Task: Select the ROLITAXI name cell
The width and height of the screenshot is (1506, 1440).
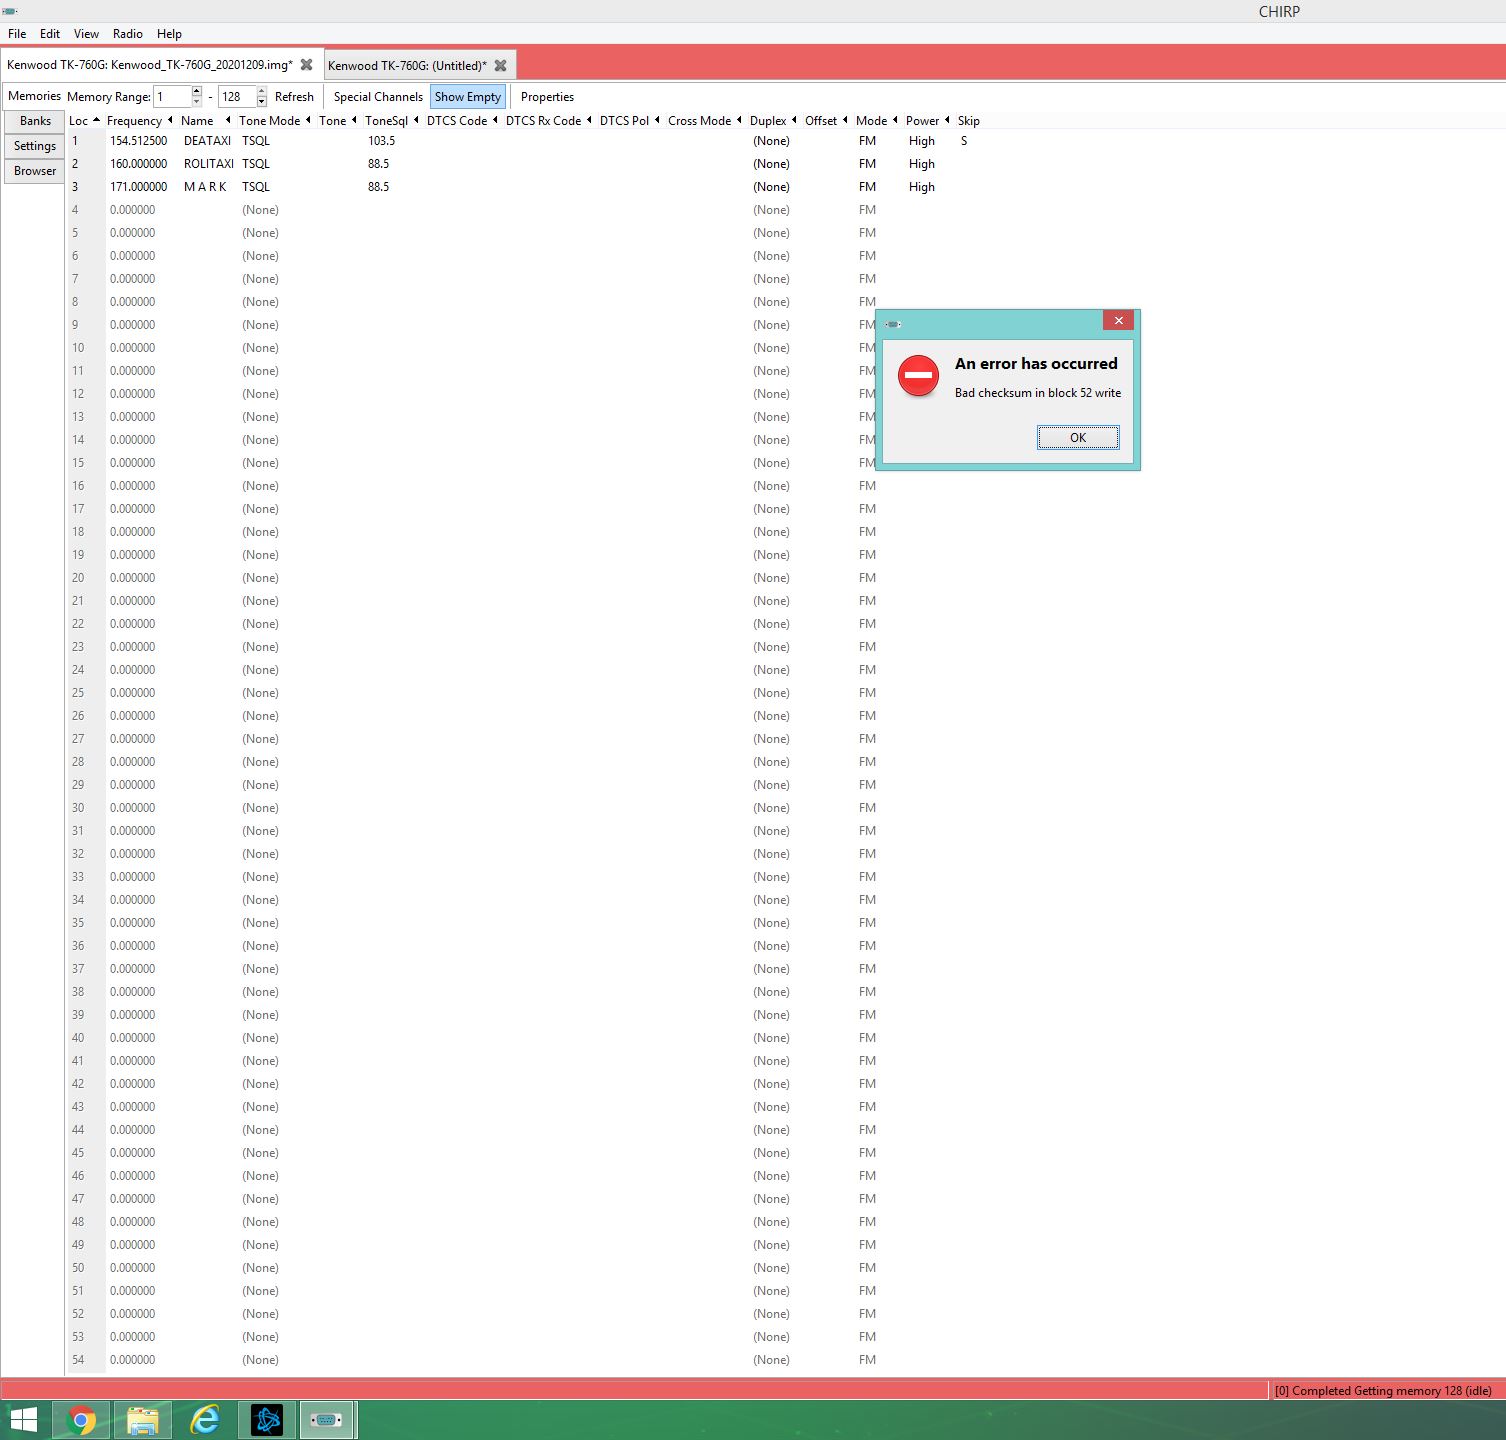Action: point(209,164)
